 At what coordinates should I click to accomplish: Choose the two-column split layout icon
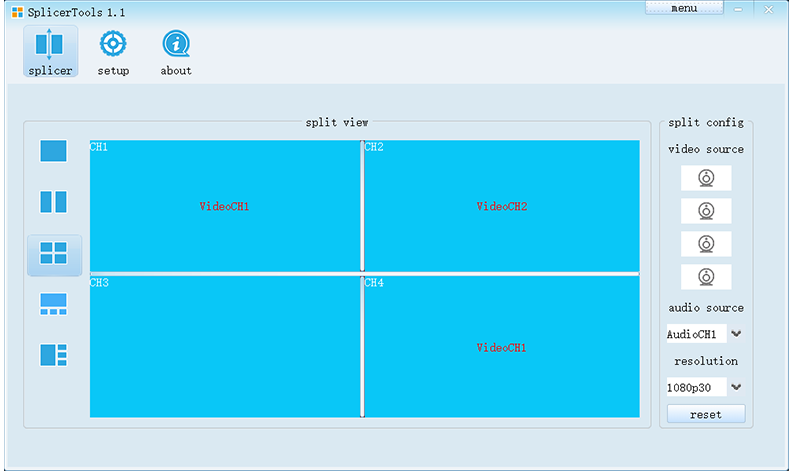(x=53, y=202)
